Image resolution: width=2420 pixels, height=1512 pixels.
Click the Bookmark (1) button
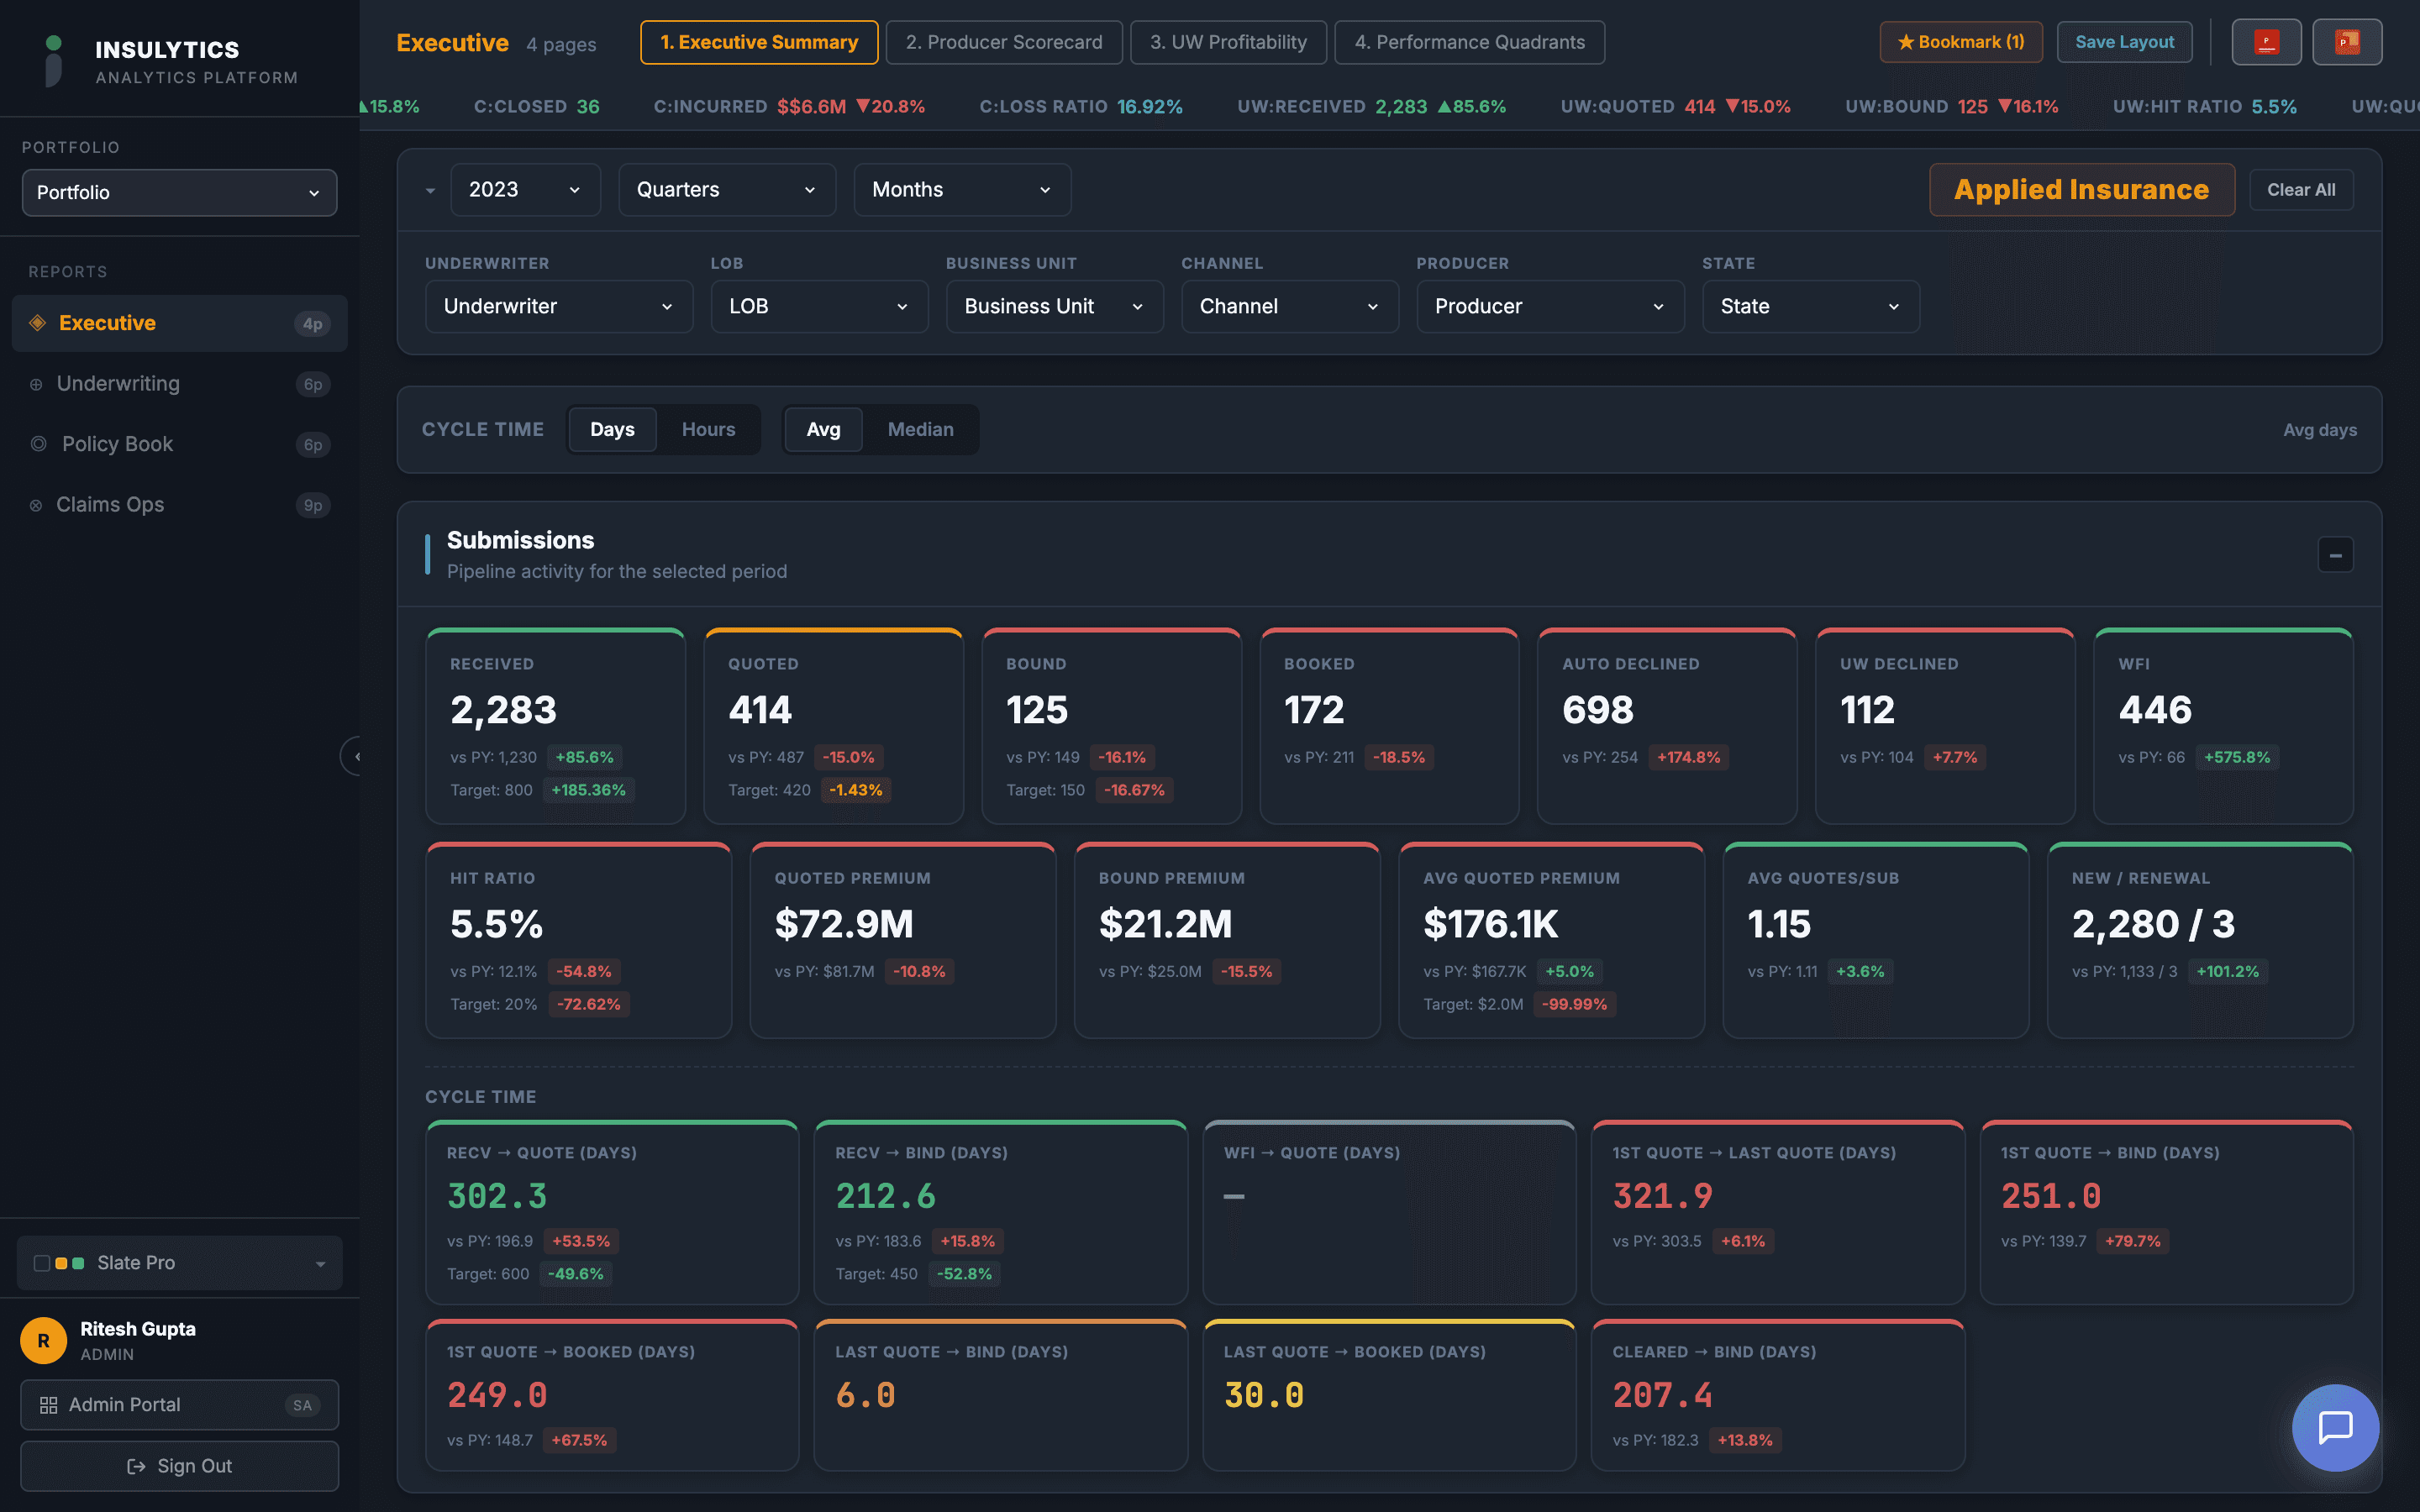click(1960, 42)
